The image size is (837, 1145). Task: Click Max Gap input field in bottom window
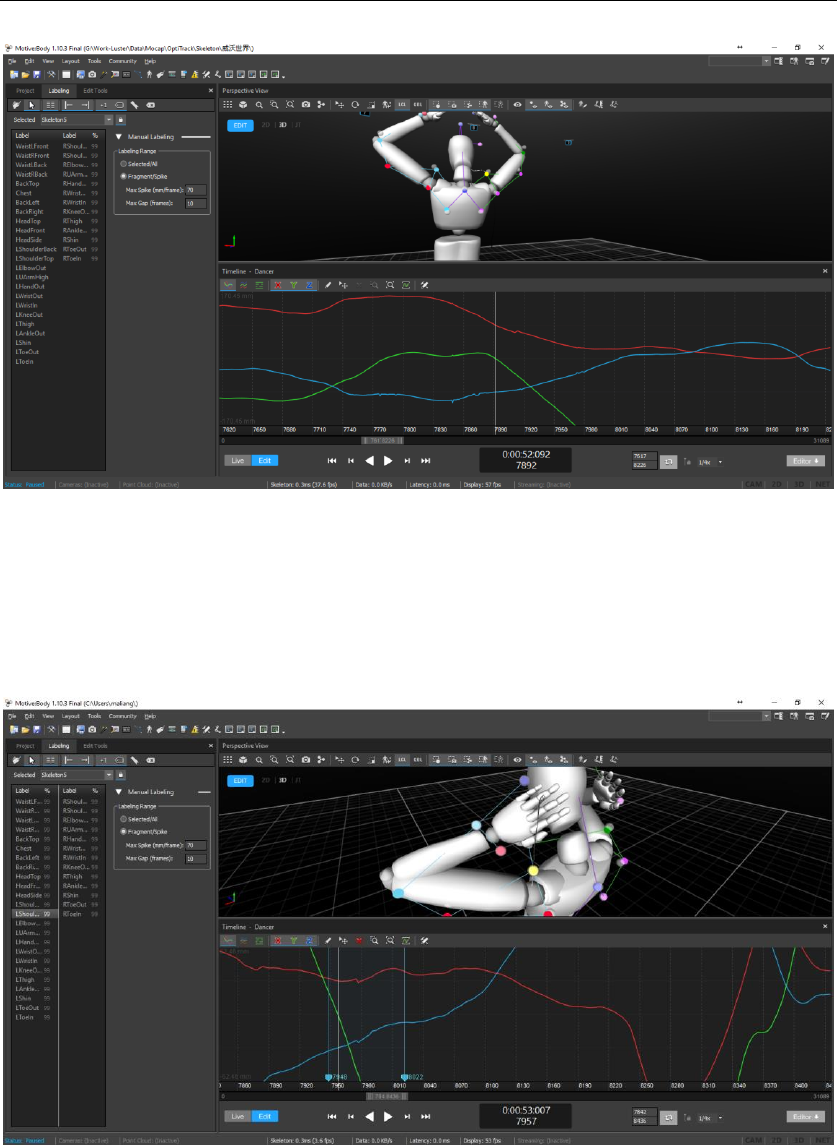[x=195, y=859]
